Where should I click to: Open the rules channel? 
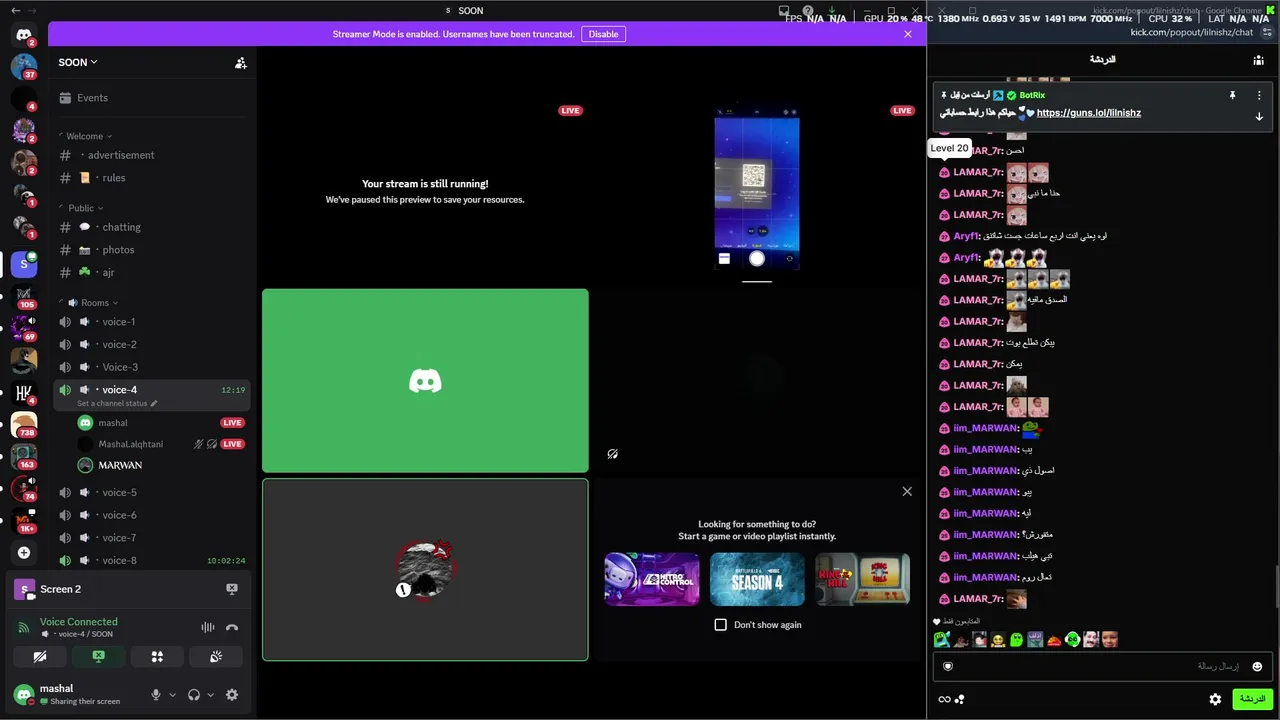coord(152,178)
